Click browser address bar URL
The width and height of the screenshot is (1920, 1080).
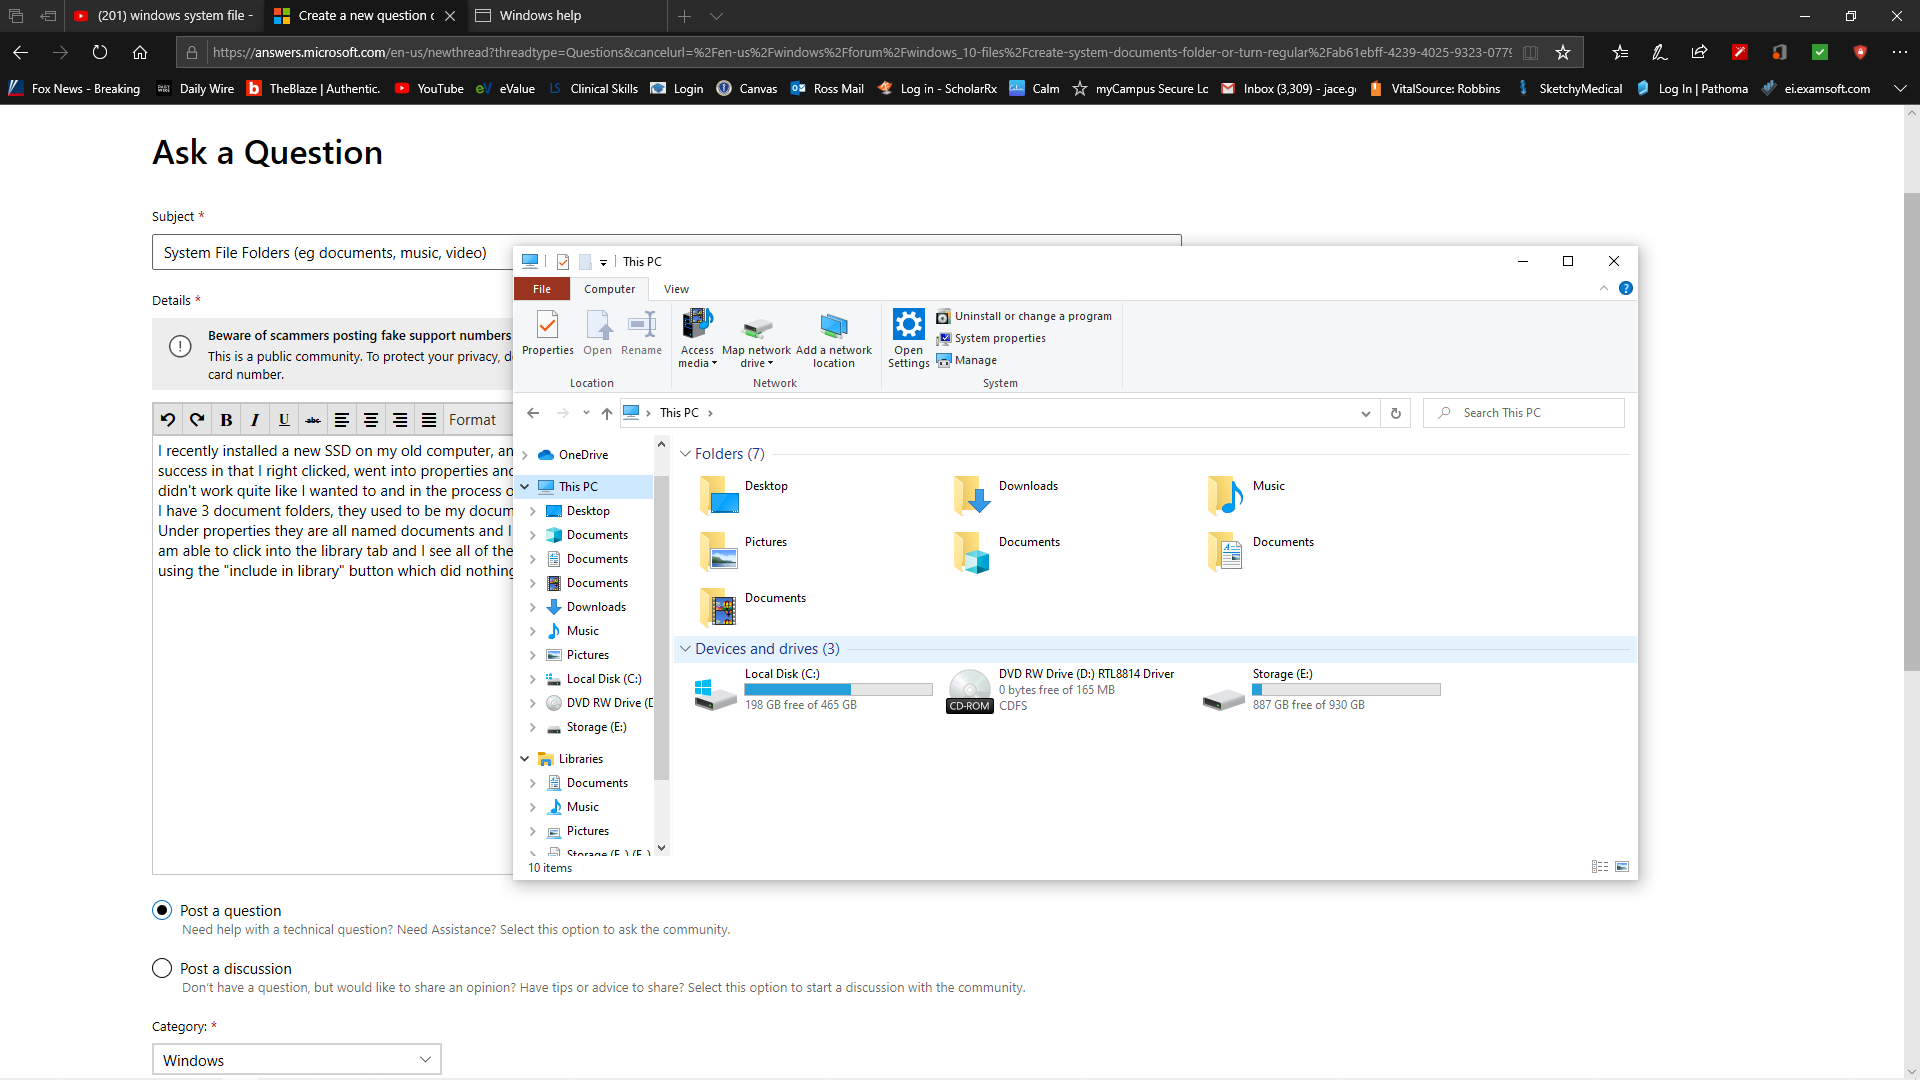click(x=860, y=52)
